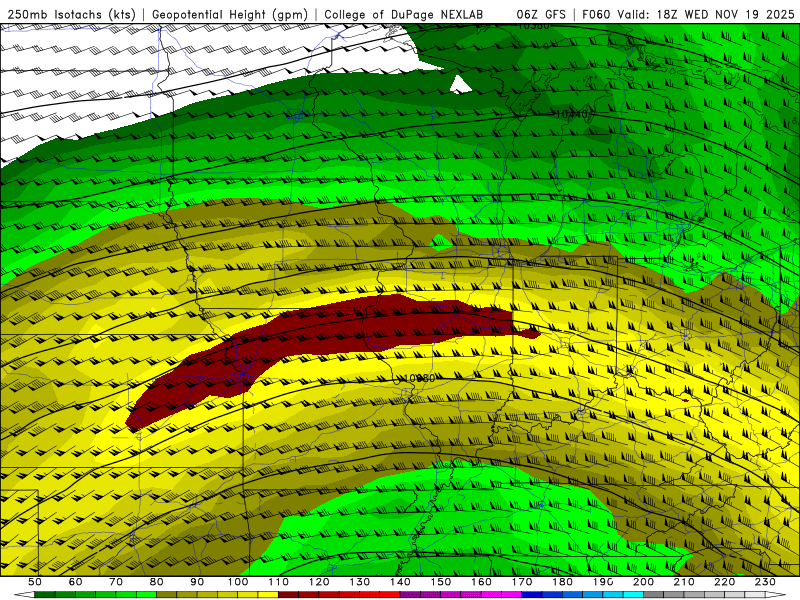Click the '190' color scale label
800x600 pixels.
point(603,582)
